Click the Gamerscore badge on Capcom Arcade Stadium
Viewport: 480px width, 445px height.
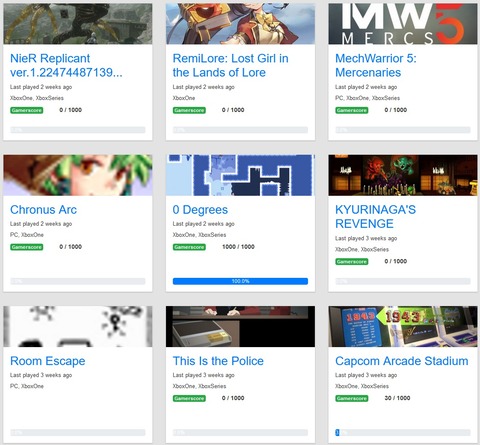point(352,398)
